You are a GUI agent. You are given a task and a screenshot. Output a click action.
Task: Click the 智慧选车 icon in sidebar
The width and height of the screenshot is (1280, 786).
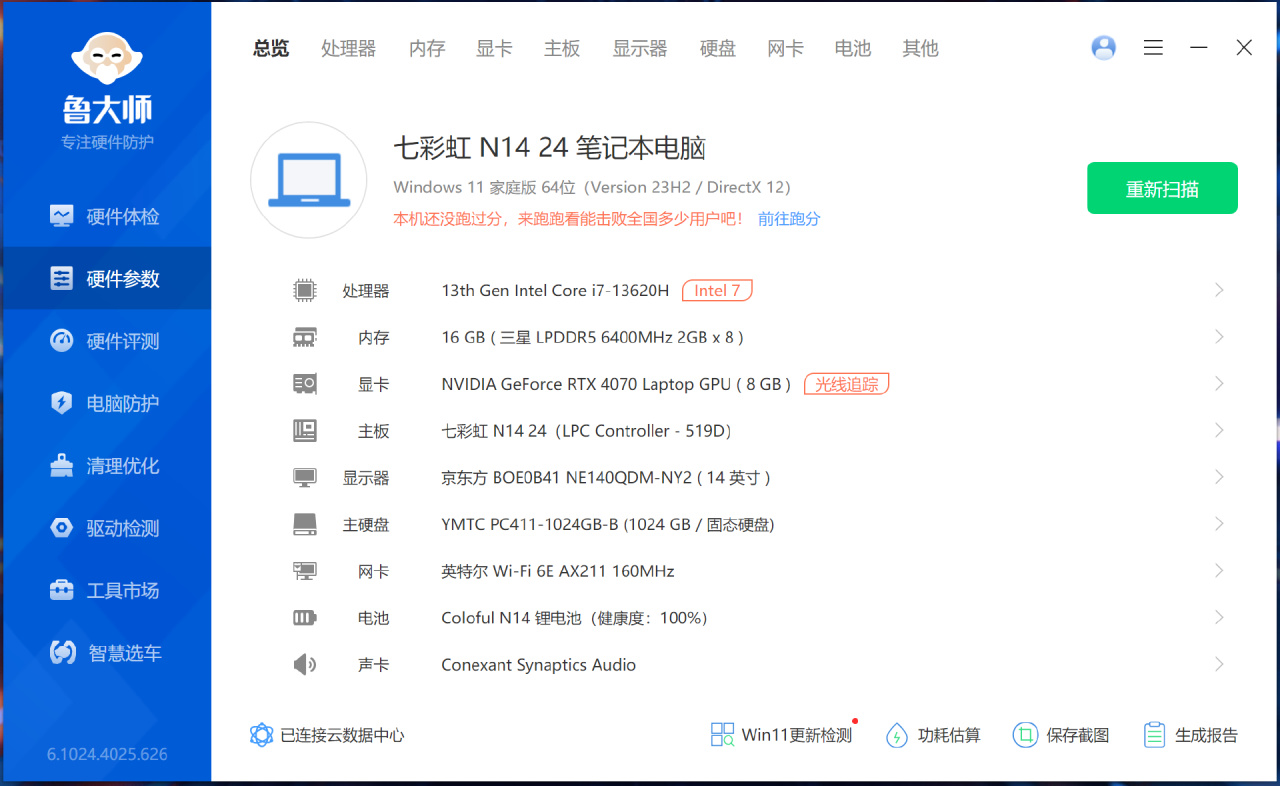tap(63, 652)
